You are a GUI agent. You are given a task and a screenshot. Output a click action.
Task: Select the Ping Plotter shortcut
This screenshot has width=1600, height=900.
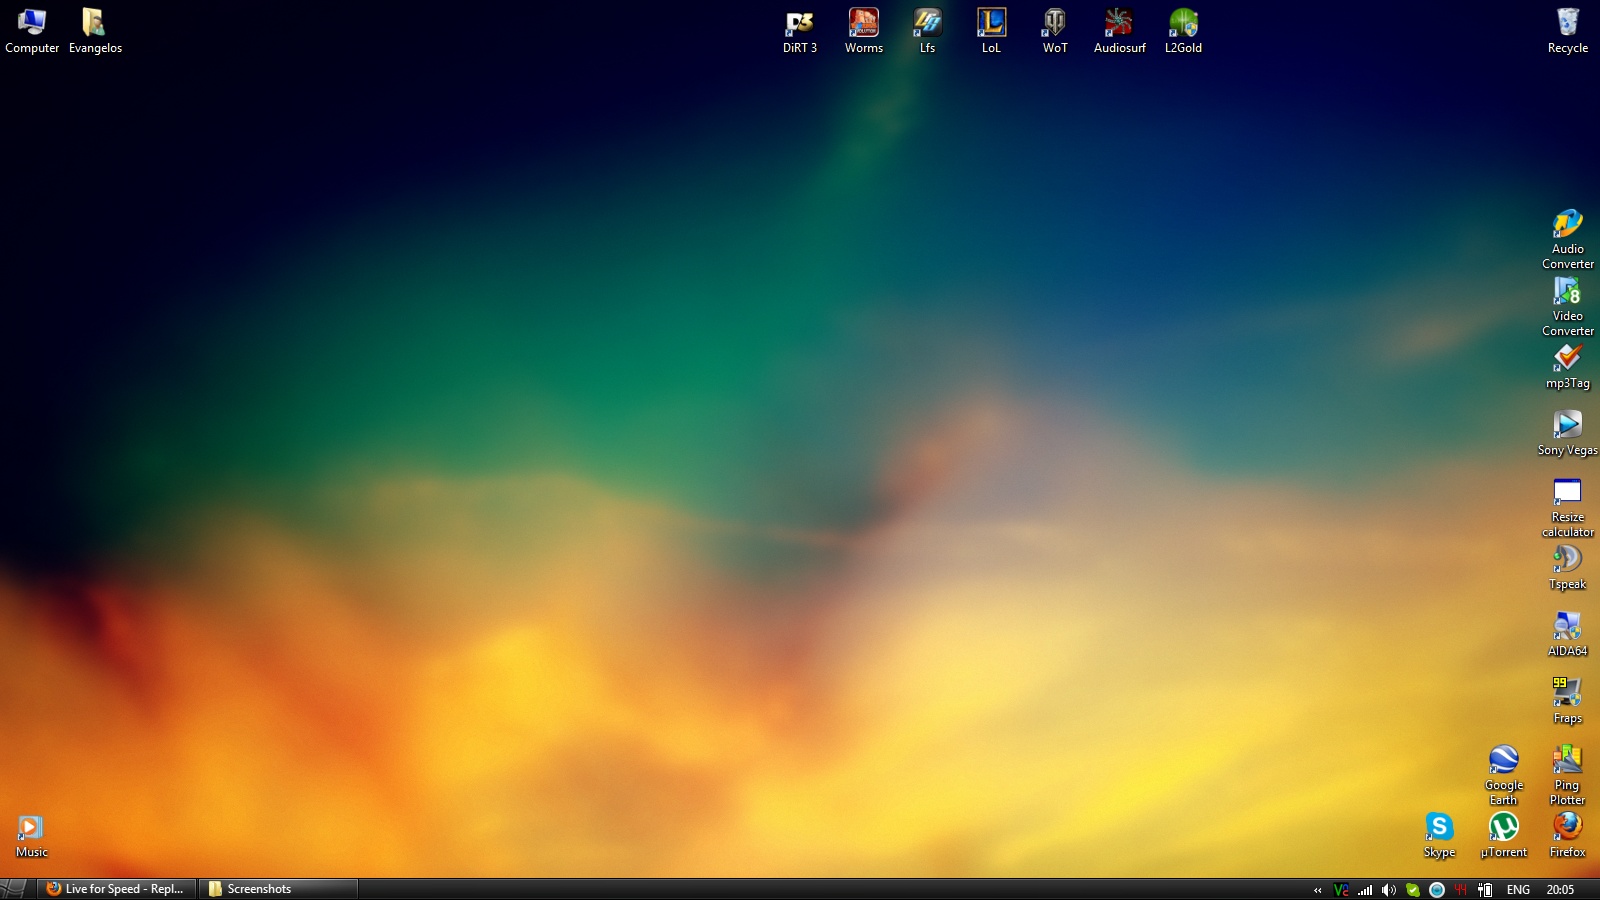coord(1568,775)
